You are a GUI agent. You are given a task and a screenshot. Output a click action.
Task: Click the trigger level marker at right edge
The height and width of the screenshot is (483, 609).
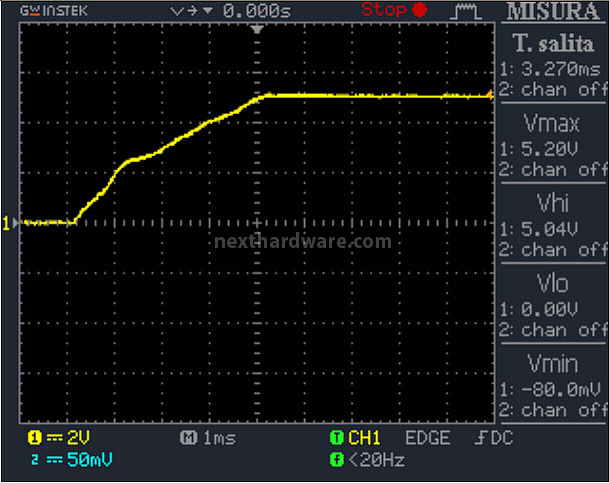click(x=490, y=94)
